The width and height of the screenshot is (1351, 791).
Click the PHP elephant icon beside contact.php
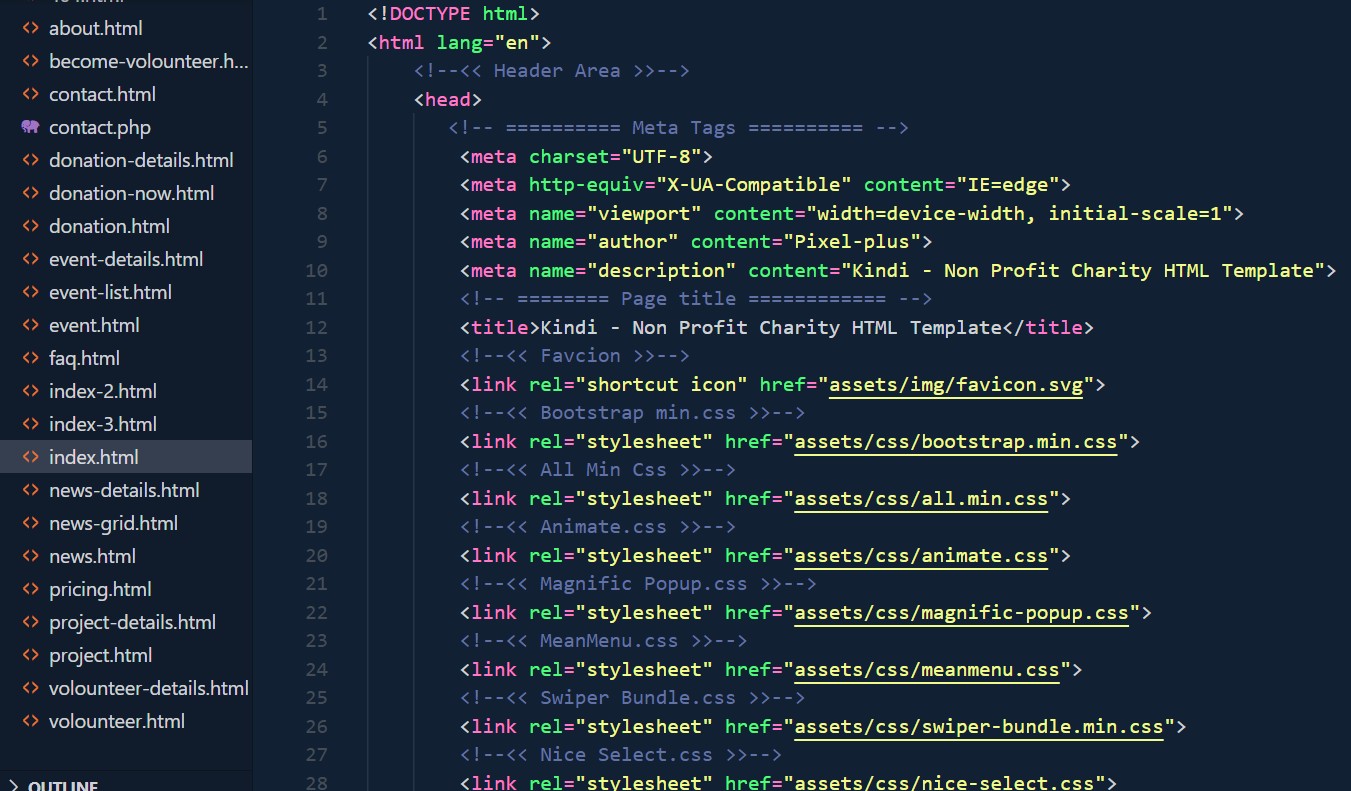pyautogui.click(x=30, y=127)
